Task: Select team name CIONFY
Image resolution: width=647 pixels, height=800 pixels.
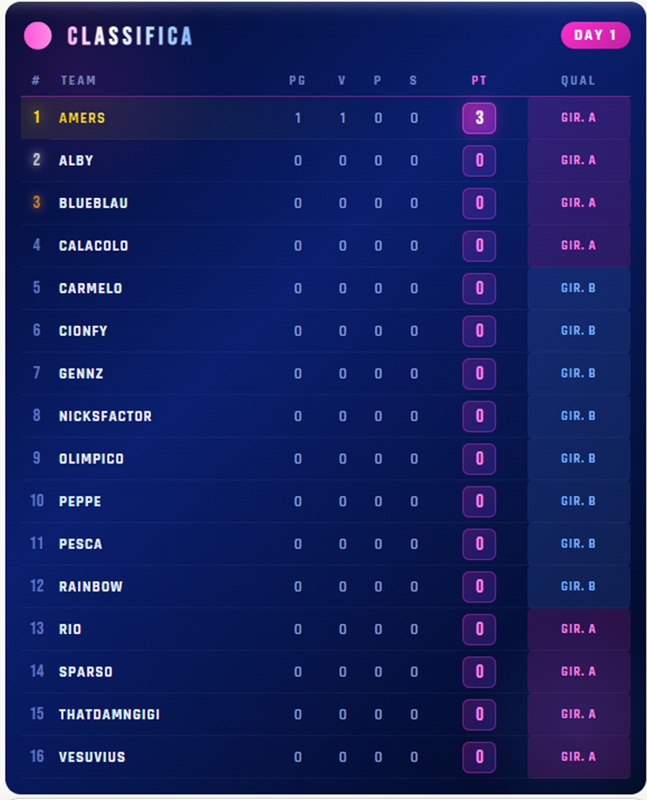Action: pos(83,331)
